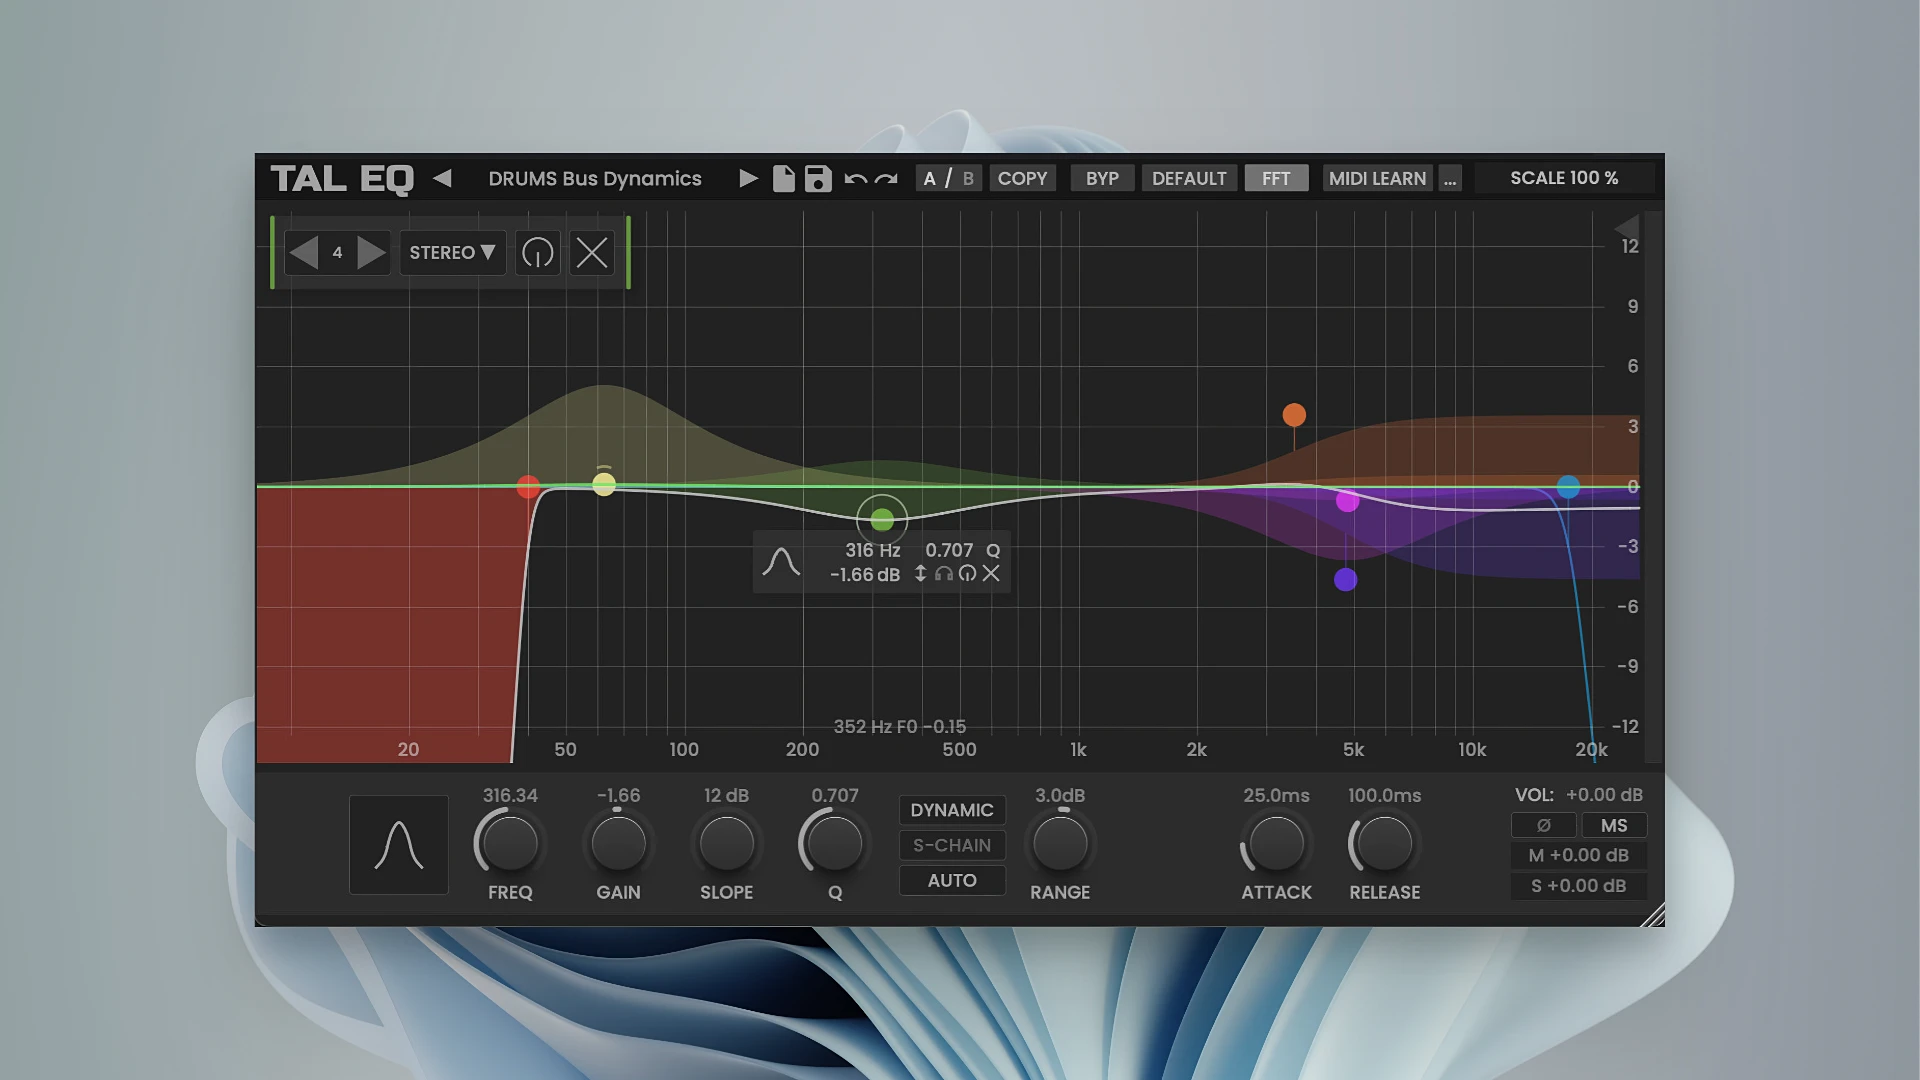Undo the last change
1920x1080 pixels.
point(855,178)
